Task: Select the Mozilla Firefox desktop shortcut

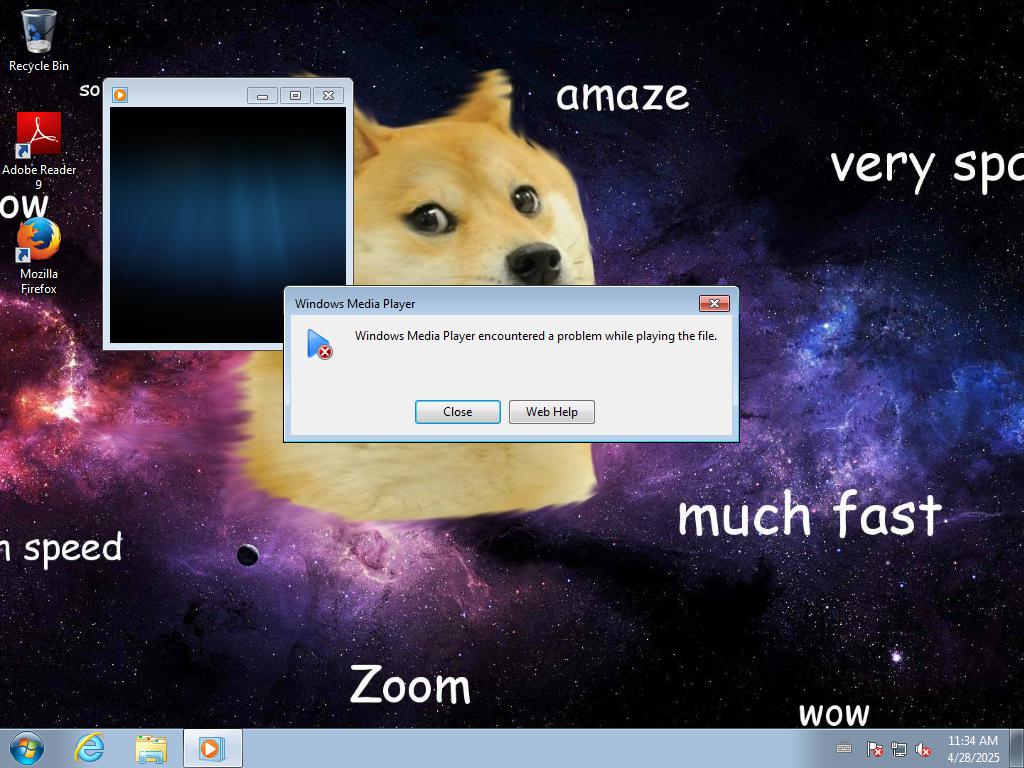Action: tap(39, 257)
